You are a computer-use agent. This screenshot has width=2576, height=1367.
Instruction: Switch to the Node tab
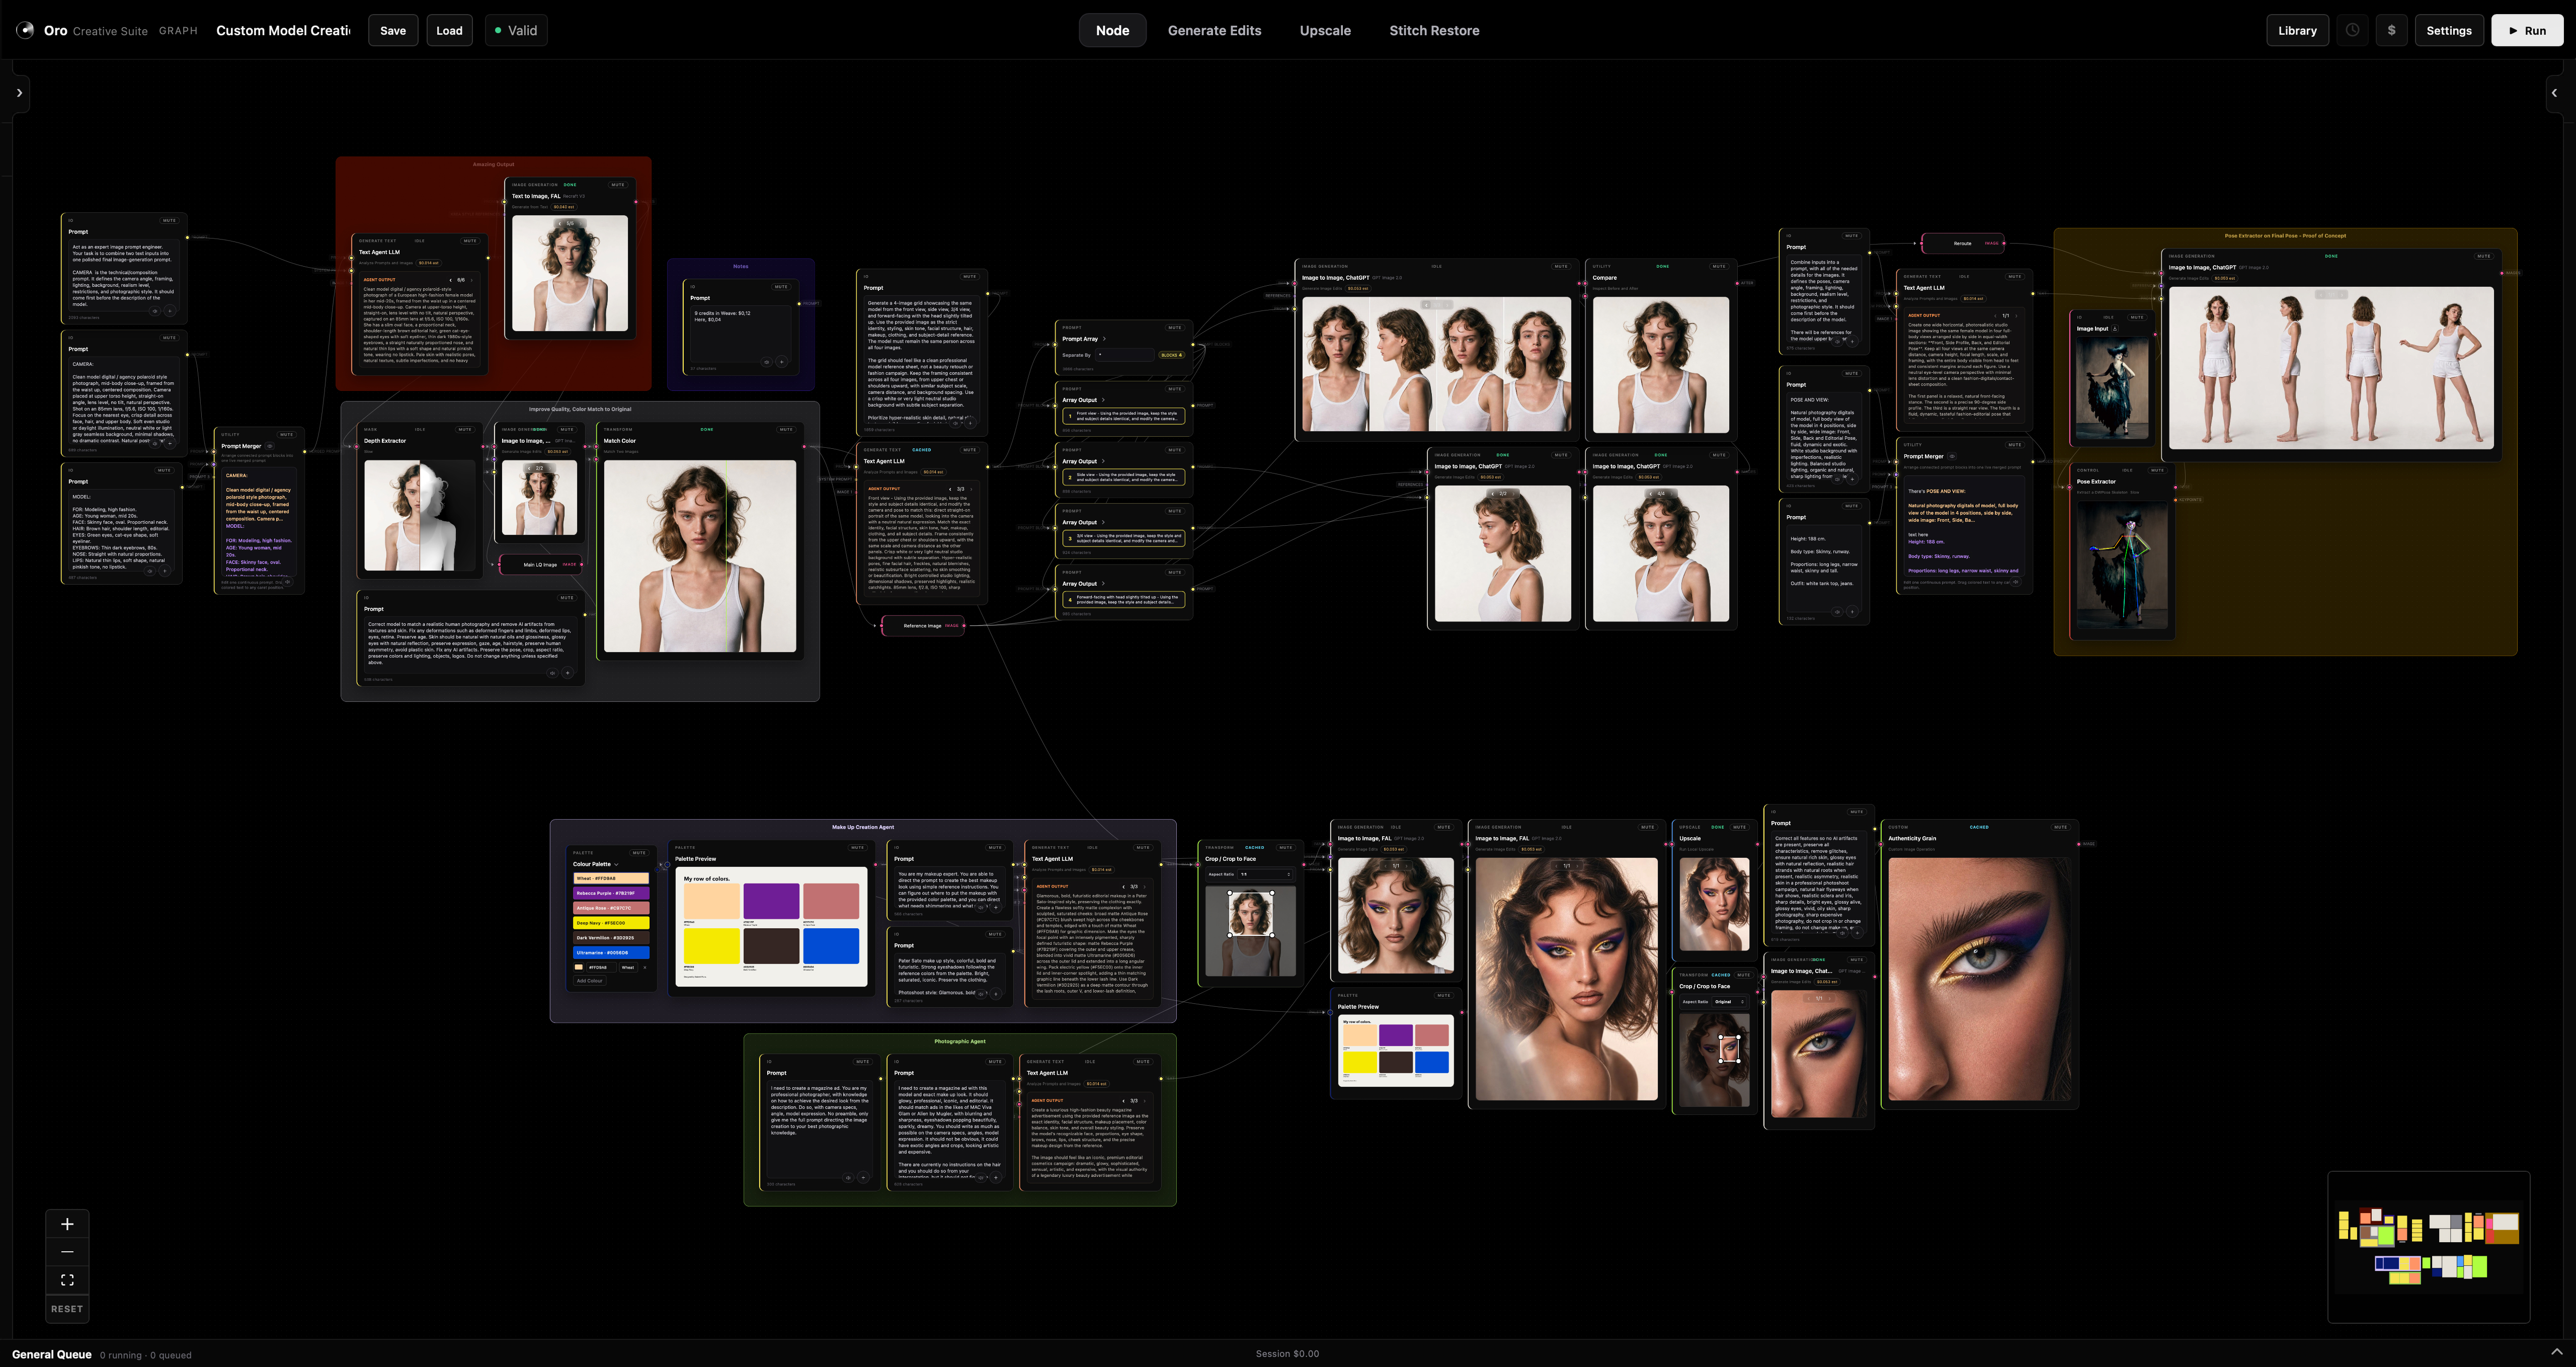pos(1112,30)
